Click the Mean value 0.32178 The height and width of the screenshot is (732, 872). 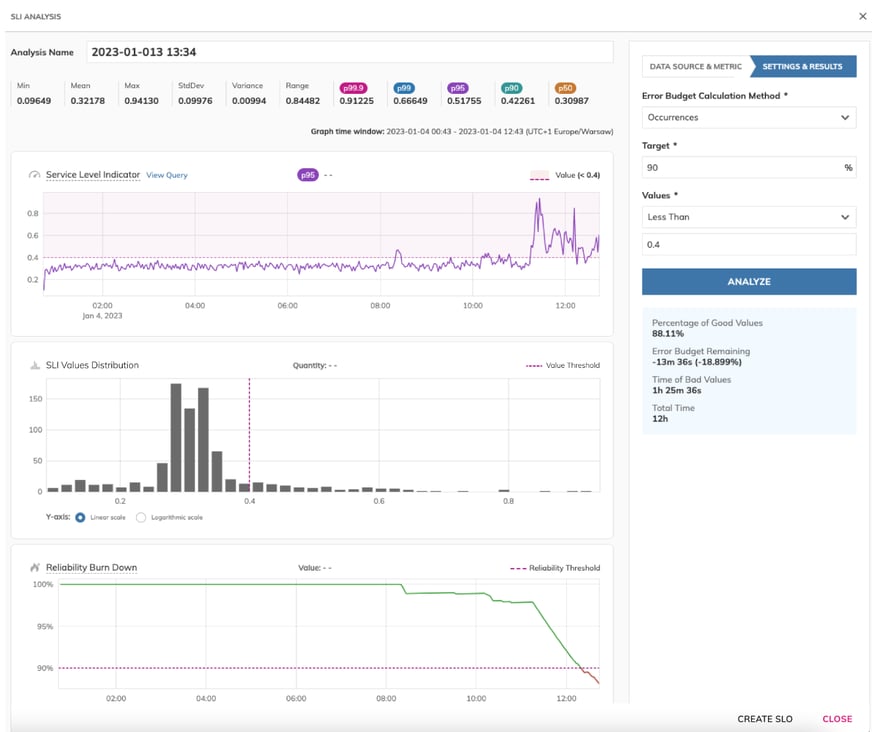(87, 101)
